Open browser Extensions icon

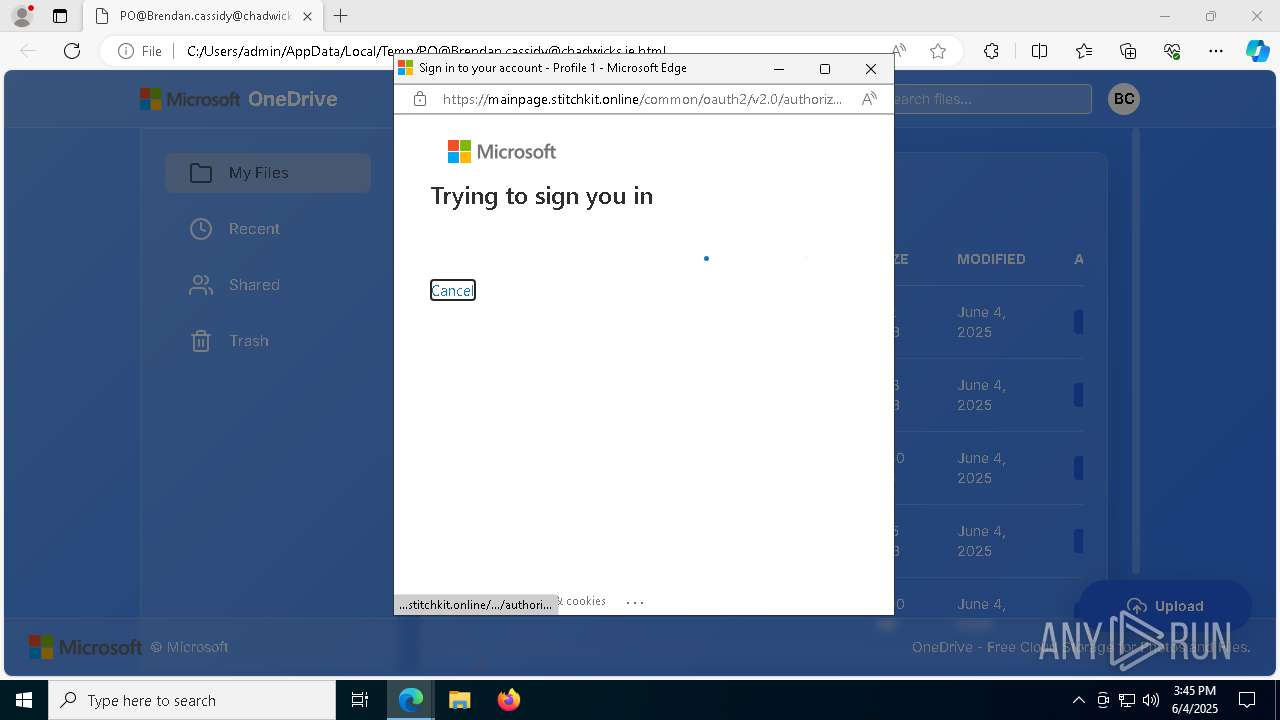pyautogui.click(x=991, y=51)
